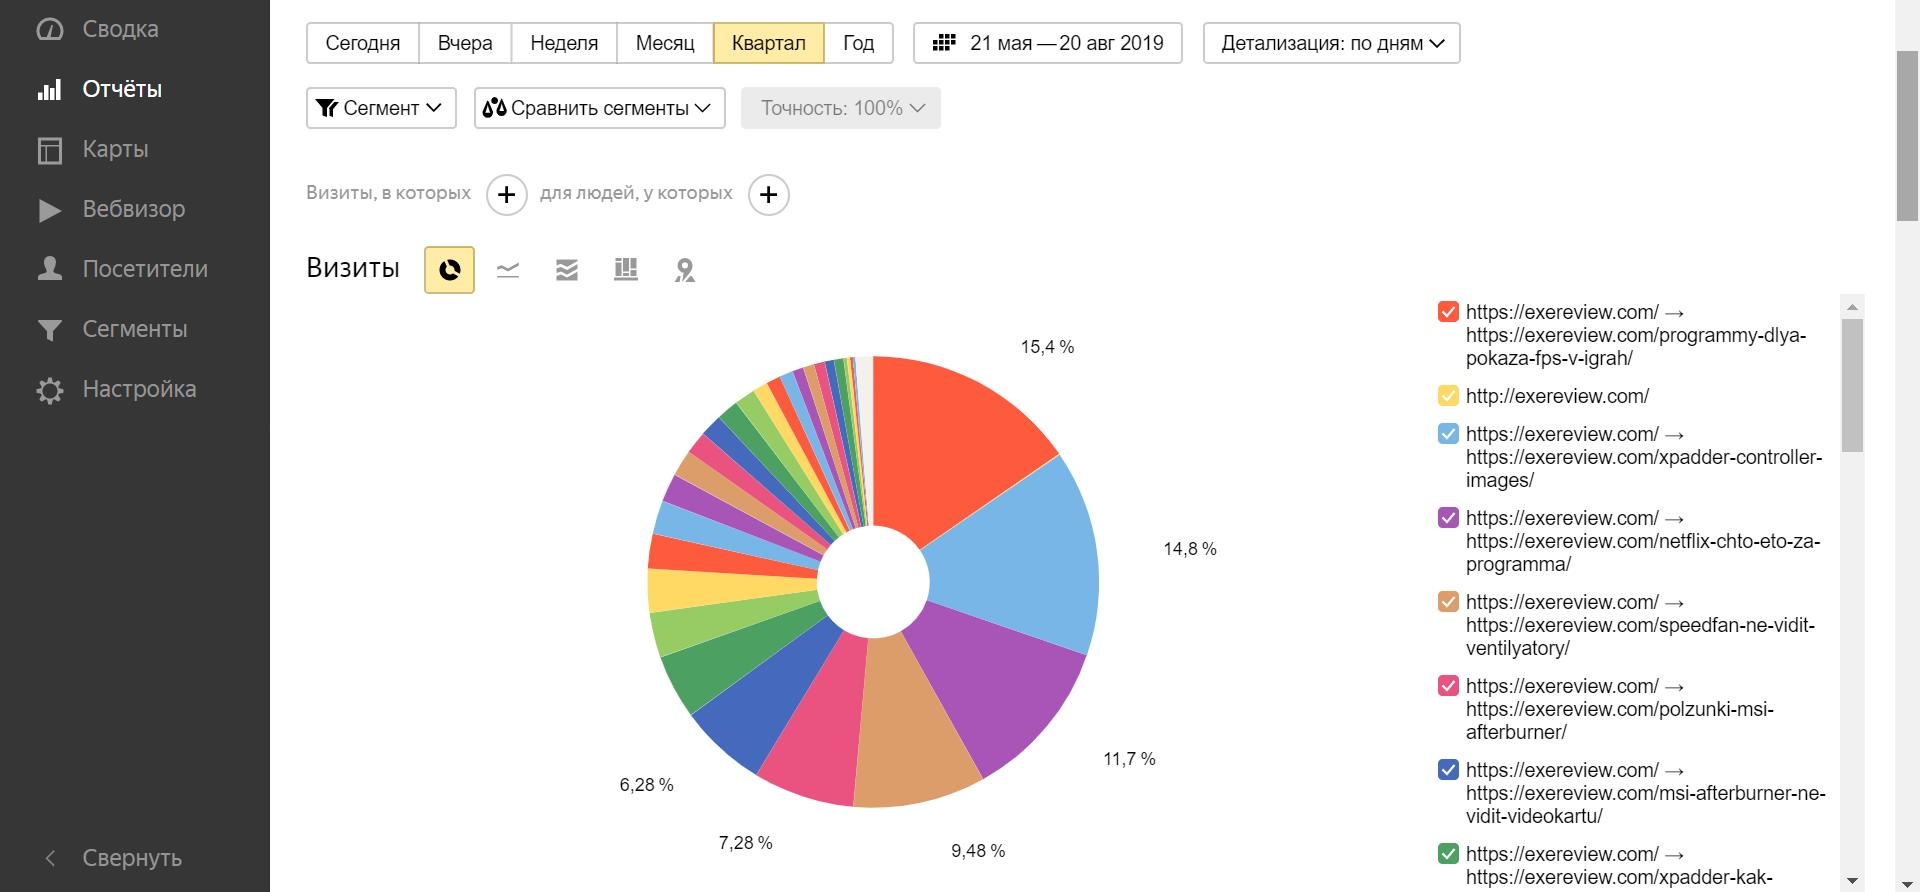Click the legend scroll up arrow

pos(1852,307)
